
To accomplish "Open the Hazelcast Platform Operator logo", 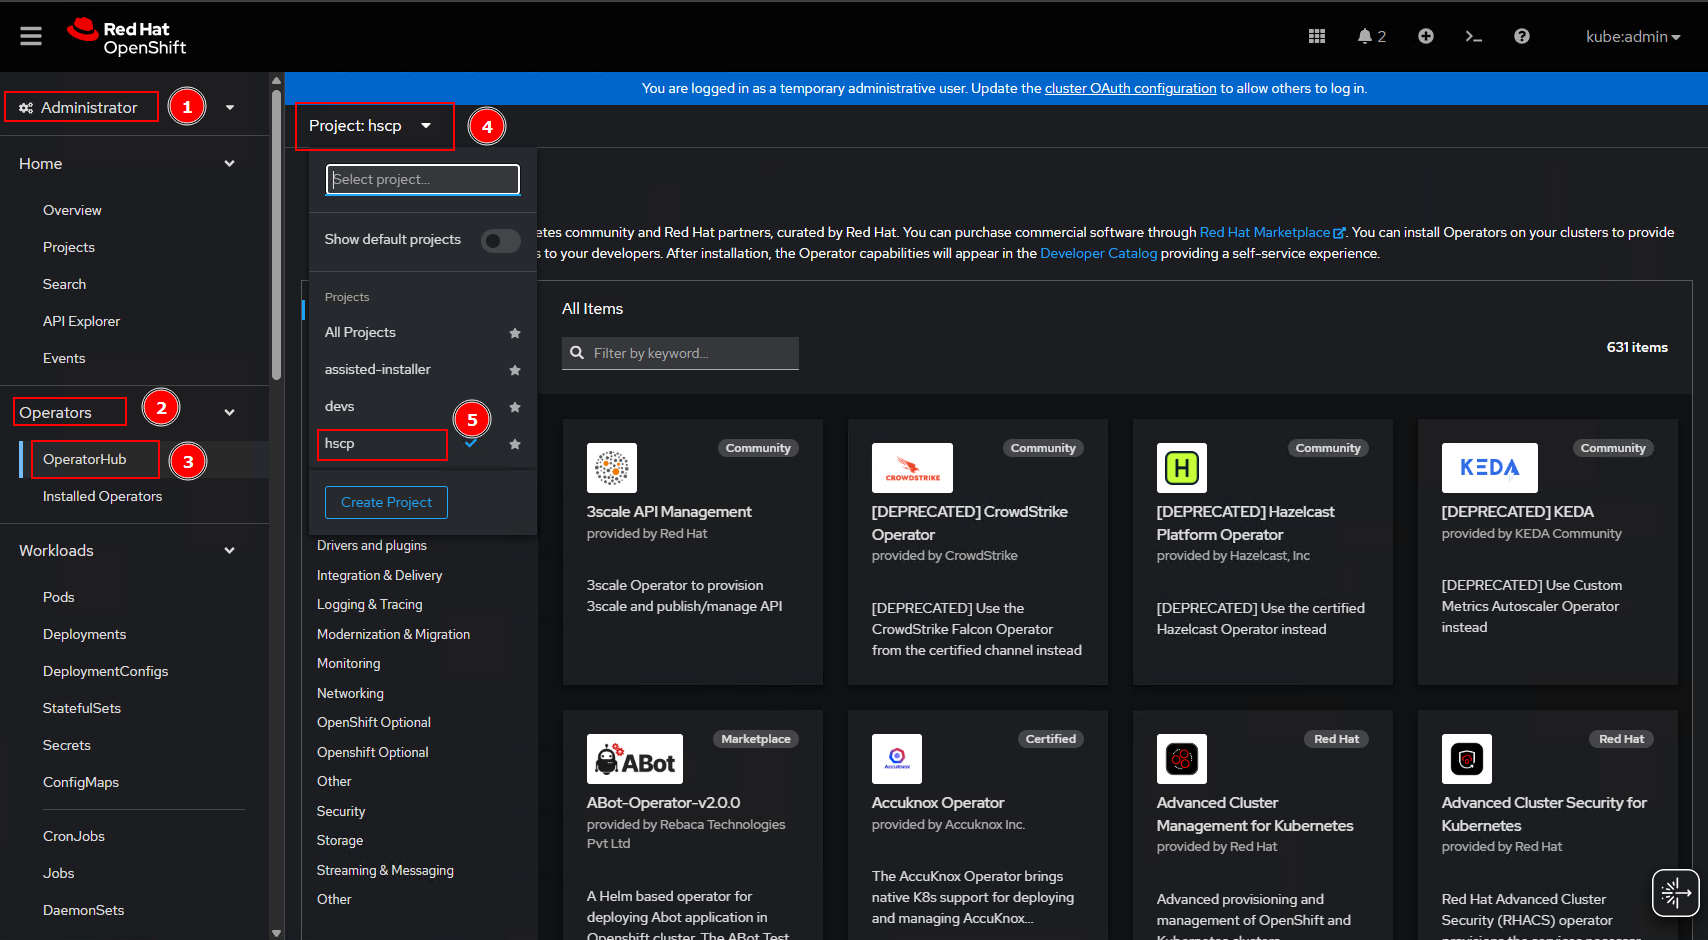I will point(1182,468).
